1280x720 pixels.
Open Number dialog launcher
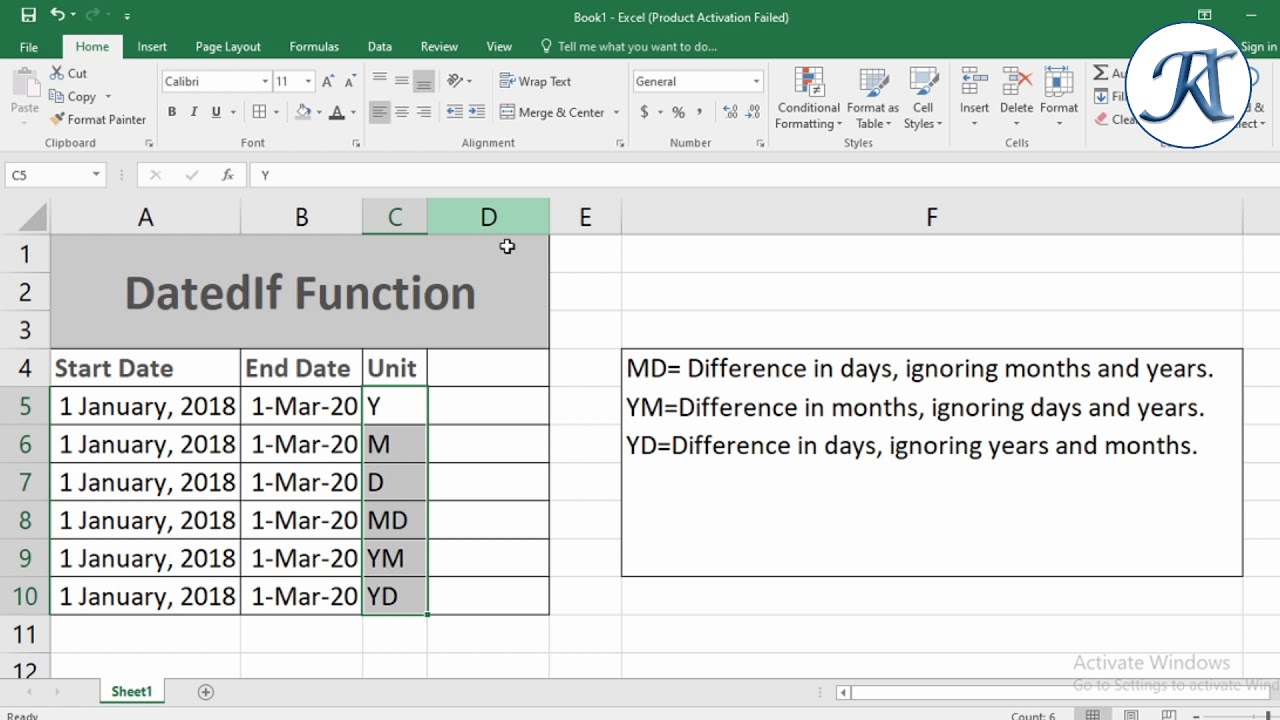(x=760, y=144)
